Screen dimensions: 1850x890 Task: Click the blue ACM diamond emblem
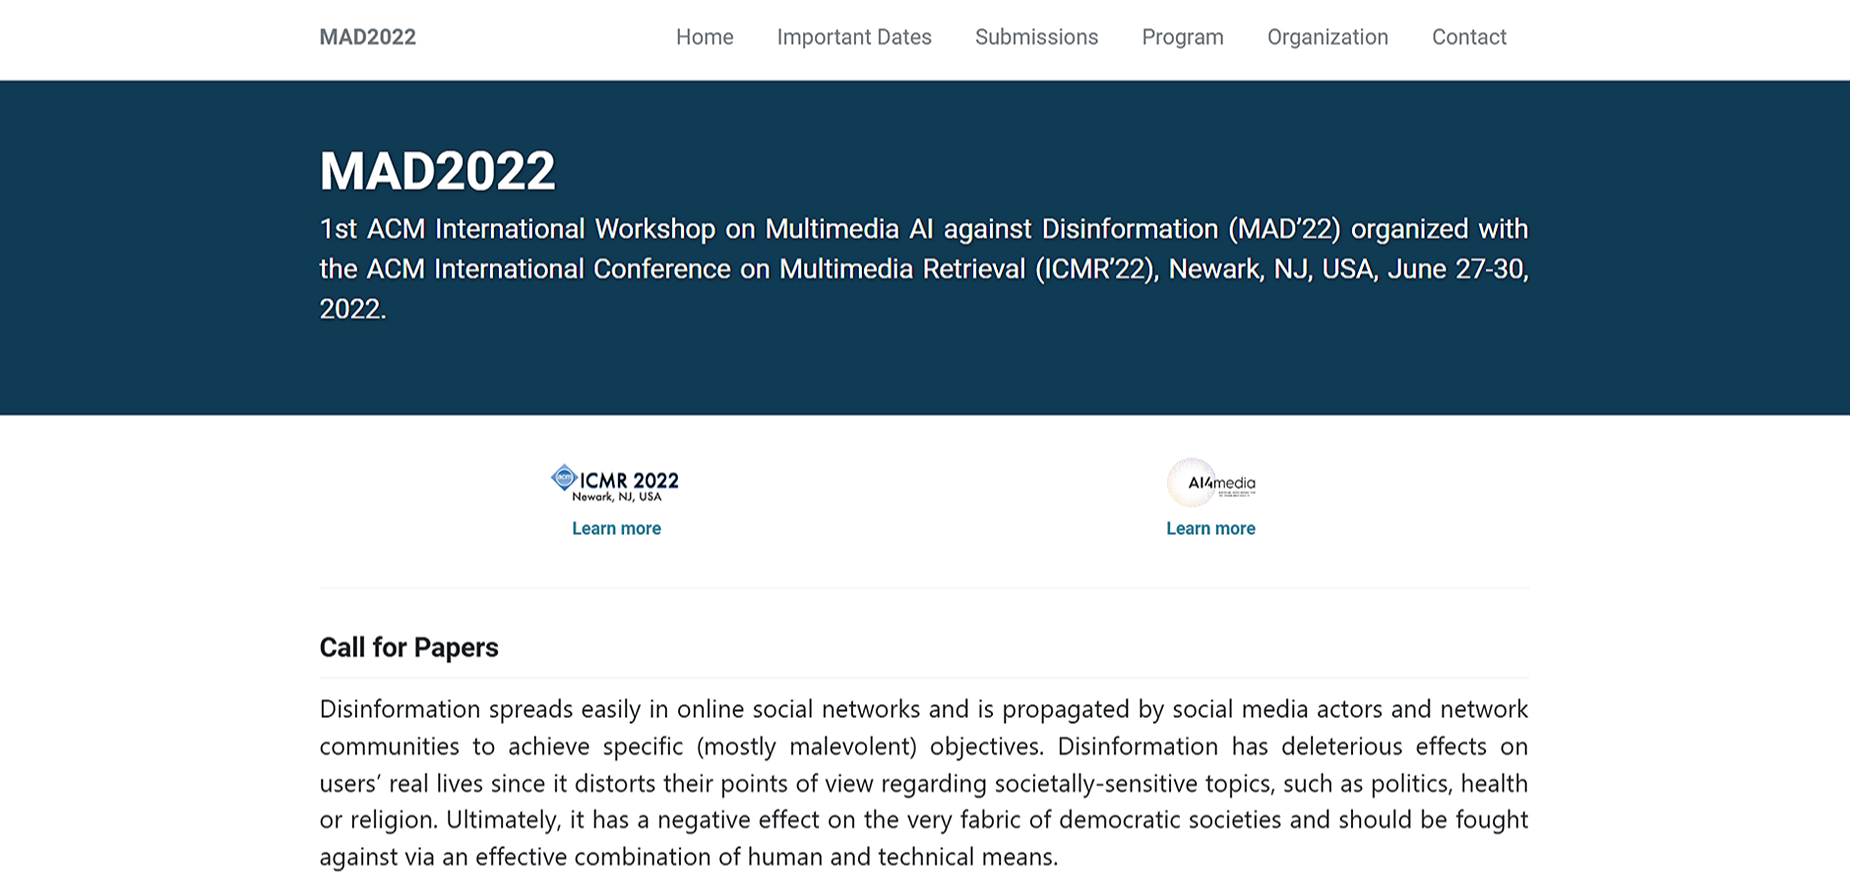pos(564,478)
